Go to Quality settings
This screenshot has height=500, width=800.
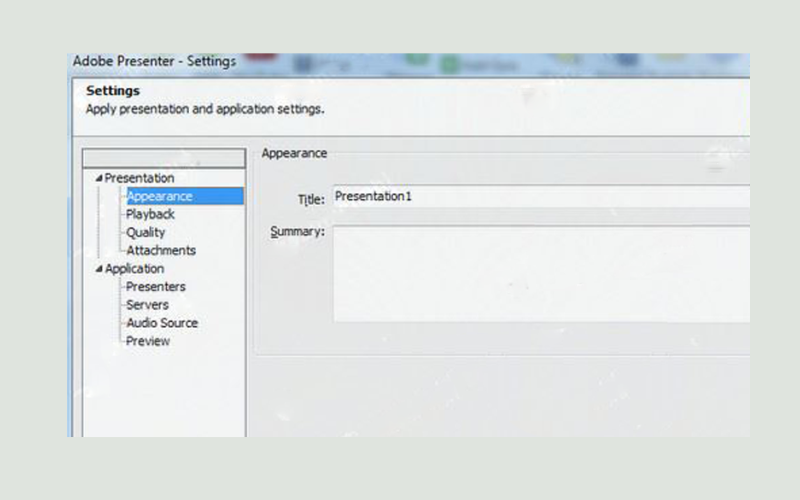pyautogui.click(x=145, y=232)
